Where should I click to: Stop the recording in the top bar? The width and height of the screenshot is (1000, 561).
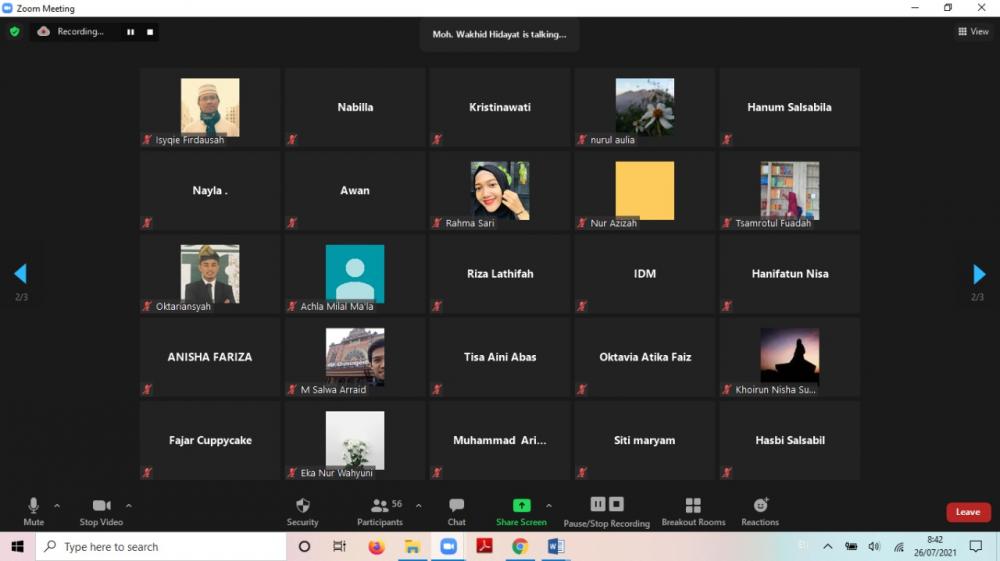[x=150, y=32]
